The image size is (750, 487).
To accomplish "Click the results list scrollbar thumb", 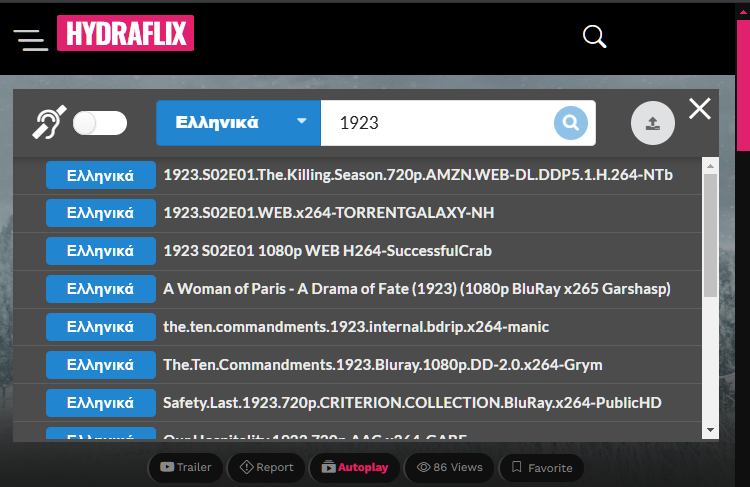I will pos(710,235).
